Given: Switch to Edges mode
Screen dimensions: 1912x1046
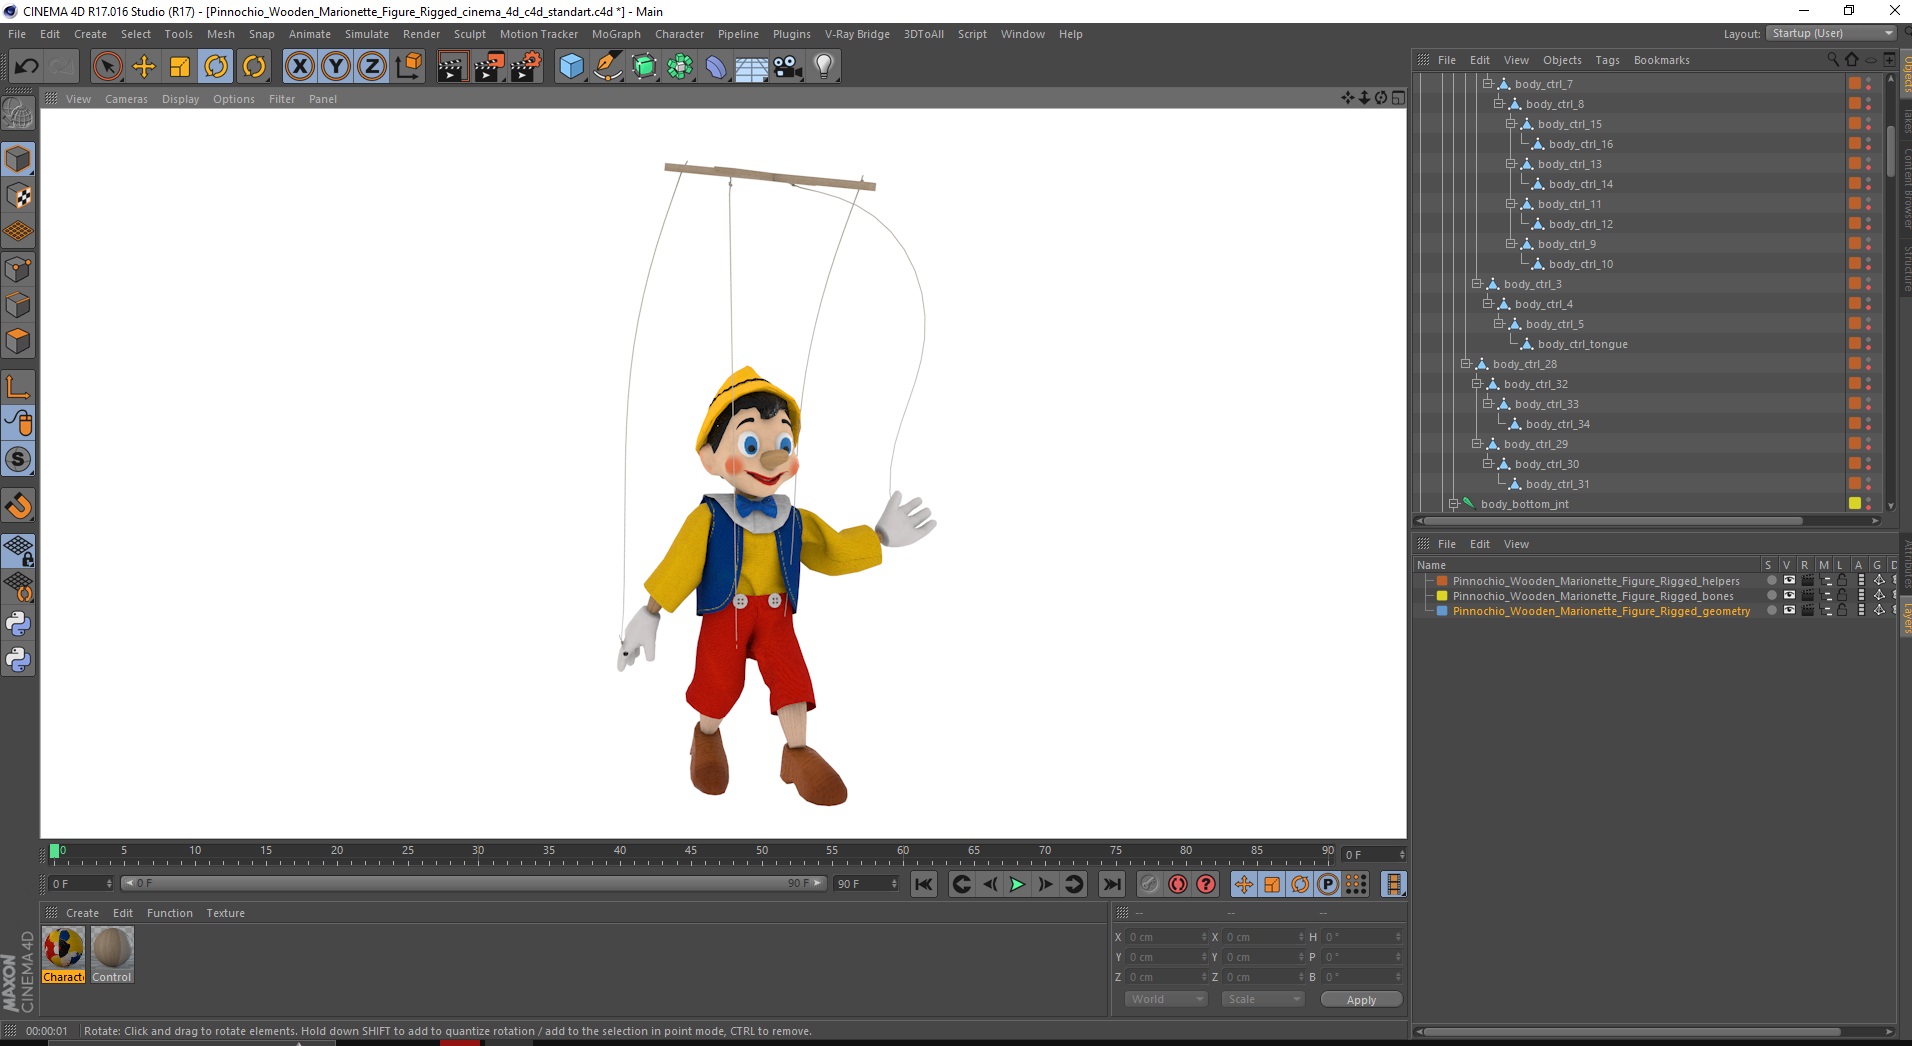Looking at the screenshot, I should [18, 305].
